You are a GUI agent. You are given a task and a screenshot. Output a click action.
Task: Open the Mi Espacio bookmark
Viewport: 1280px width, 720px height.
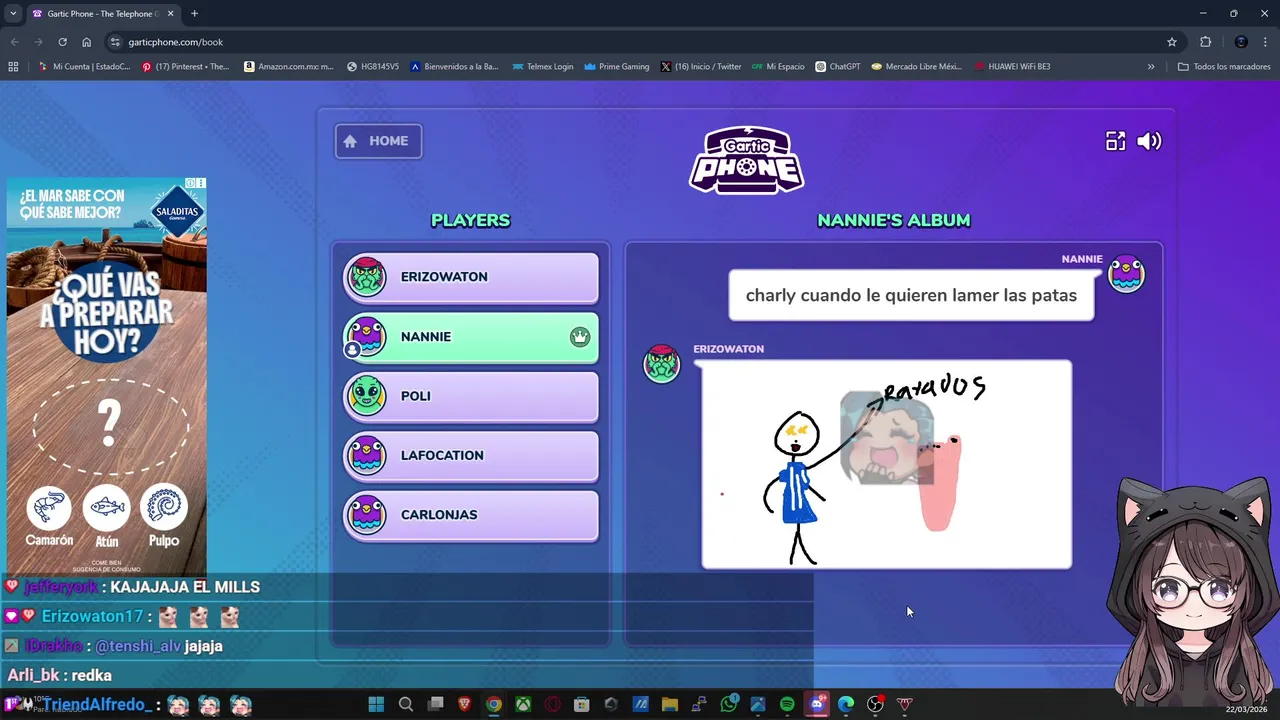tap(778, 67)
